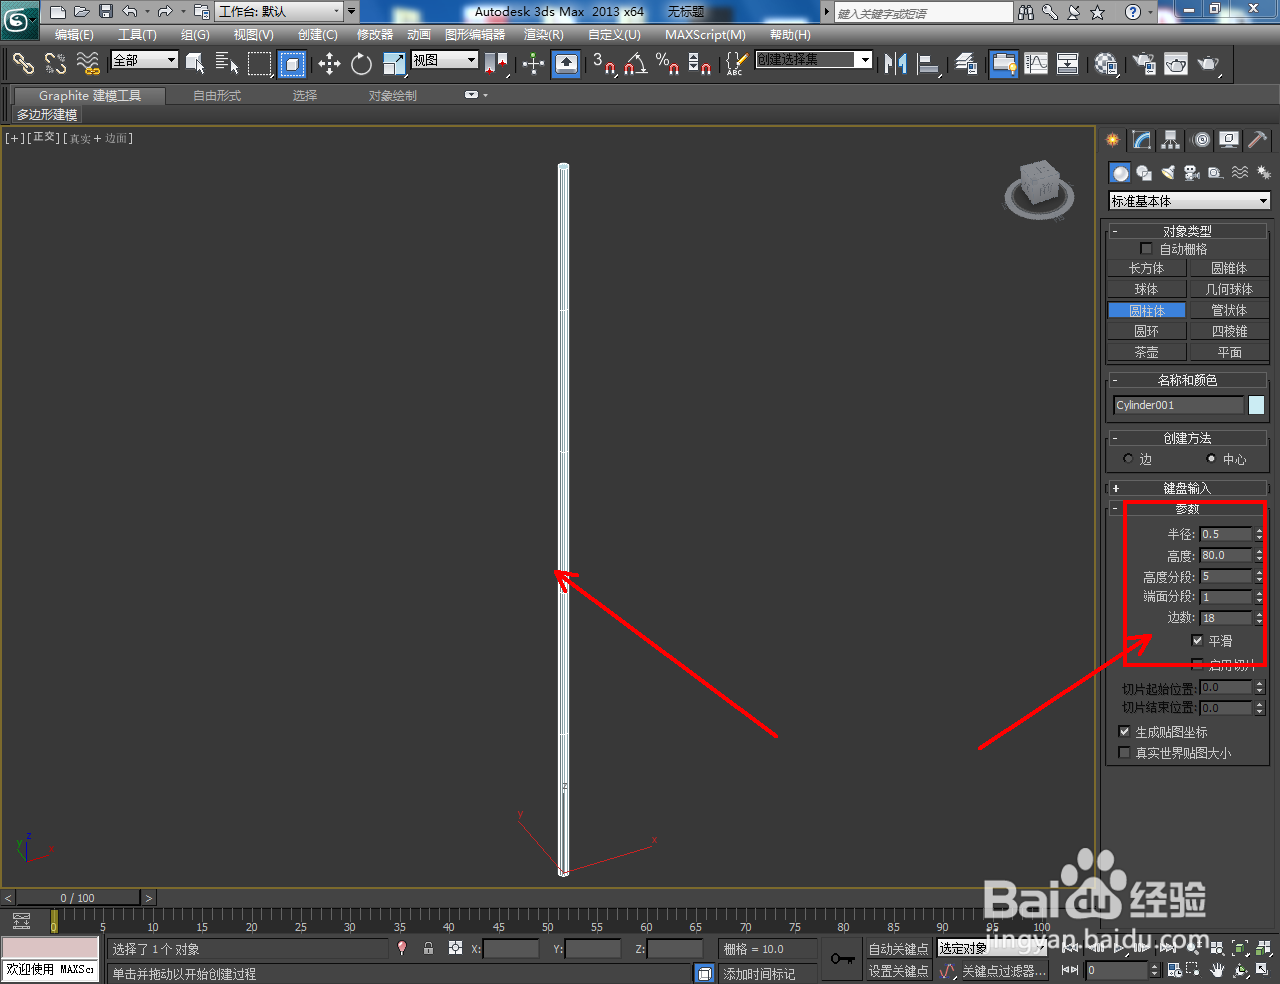Enable the 平滑 checkbox in cylinder parameters
The height and width of the screenshot is (984, 1280).
pos(1197,640)
